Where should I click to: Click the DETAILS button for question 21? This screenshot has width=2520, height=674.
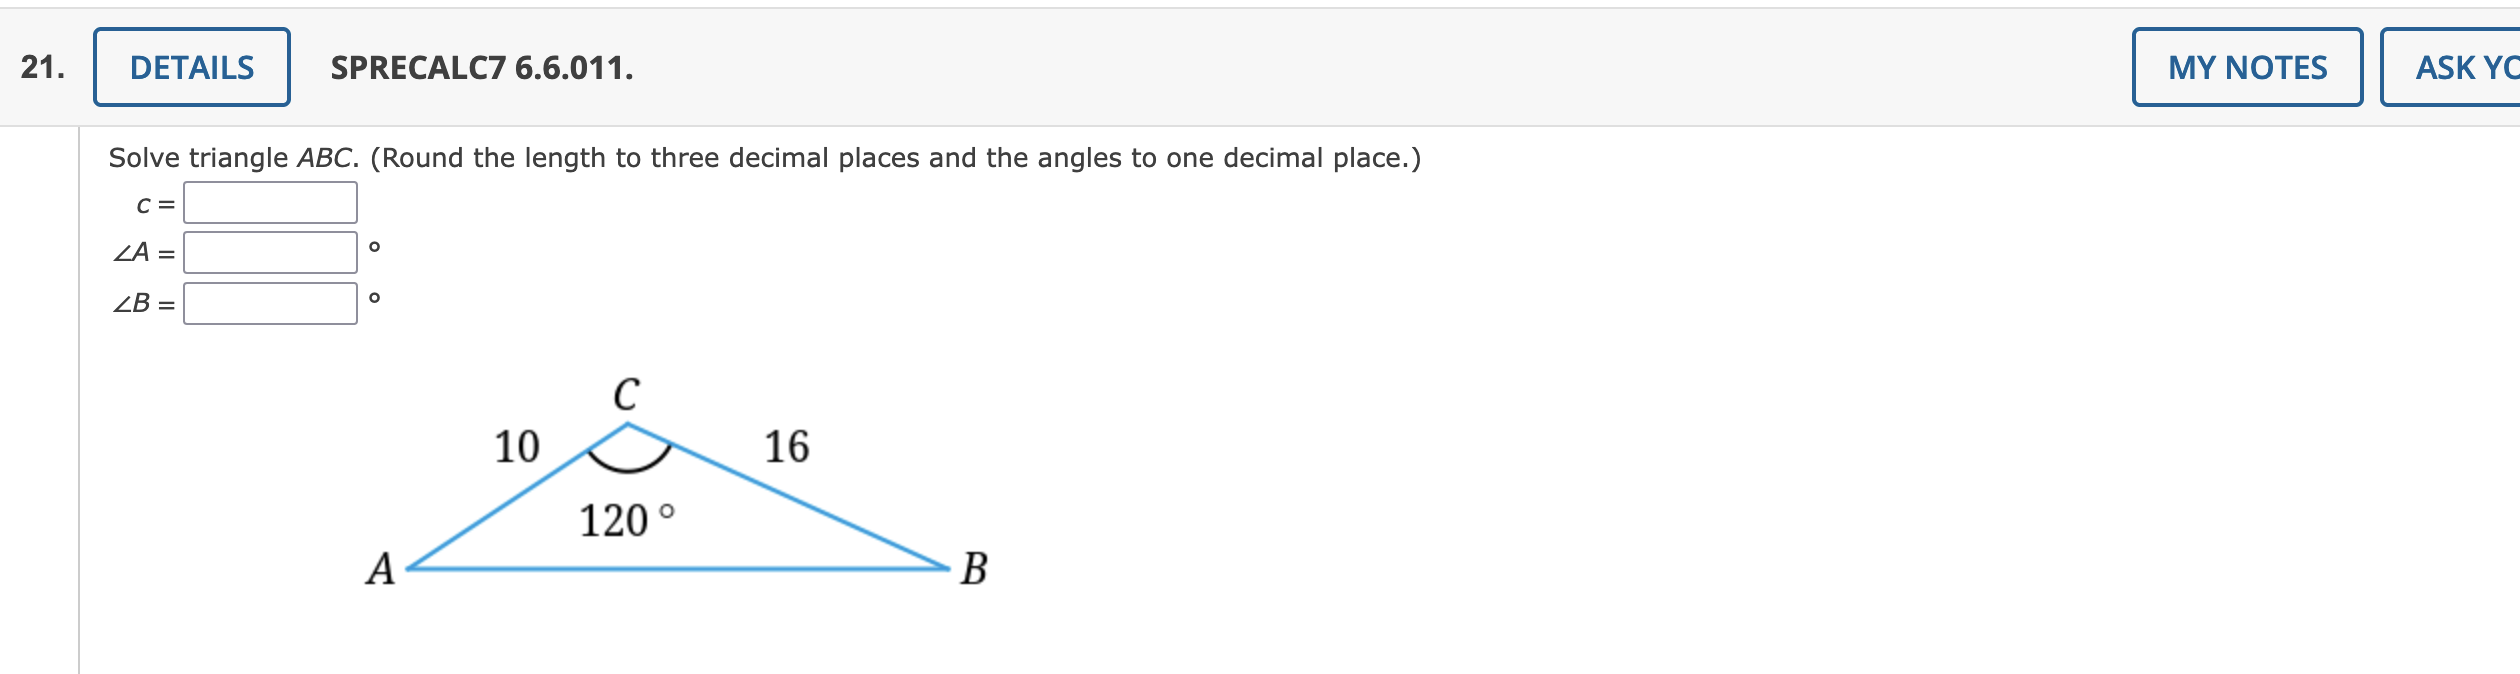coord(191,67)
